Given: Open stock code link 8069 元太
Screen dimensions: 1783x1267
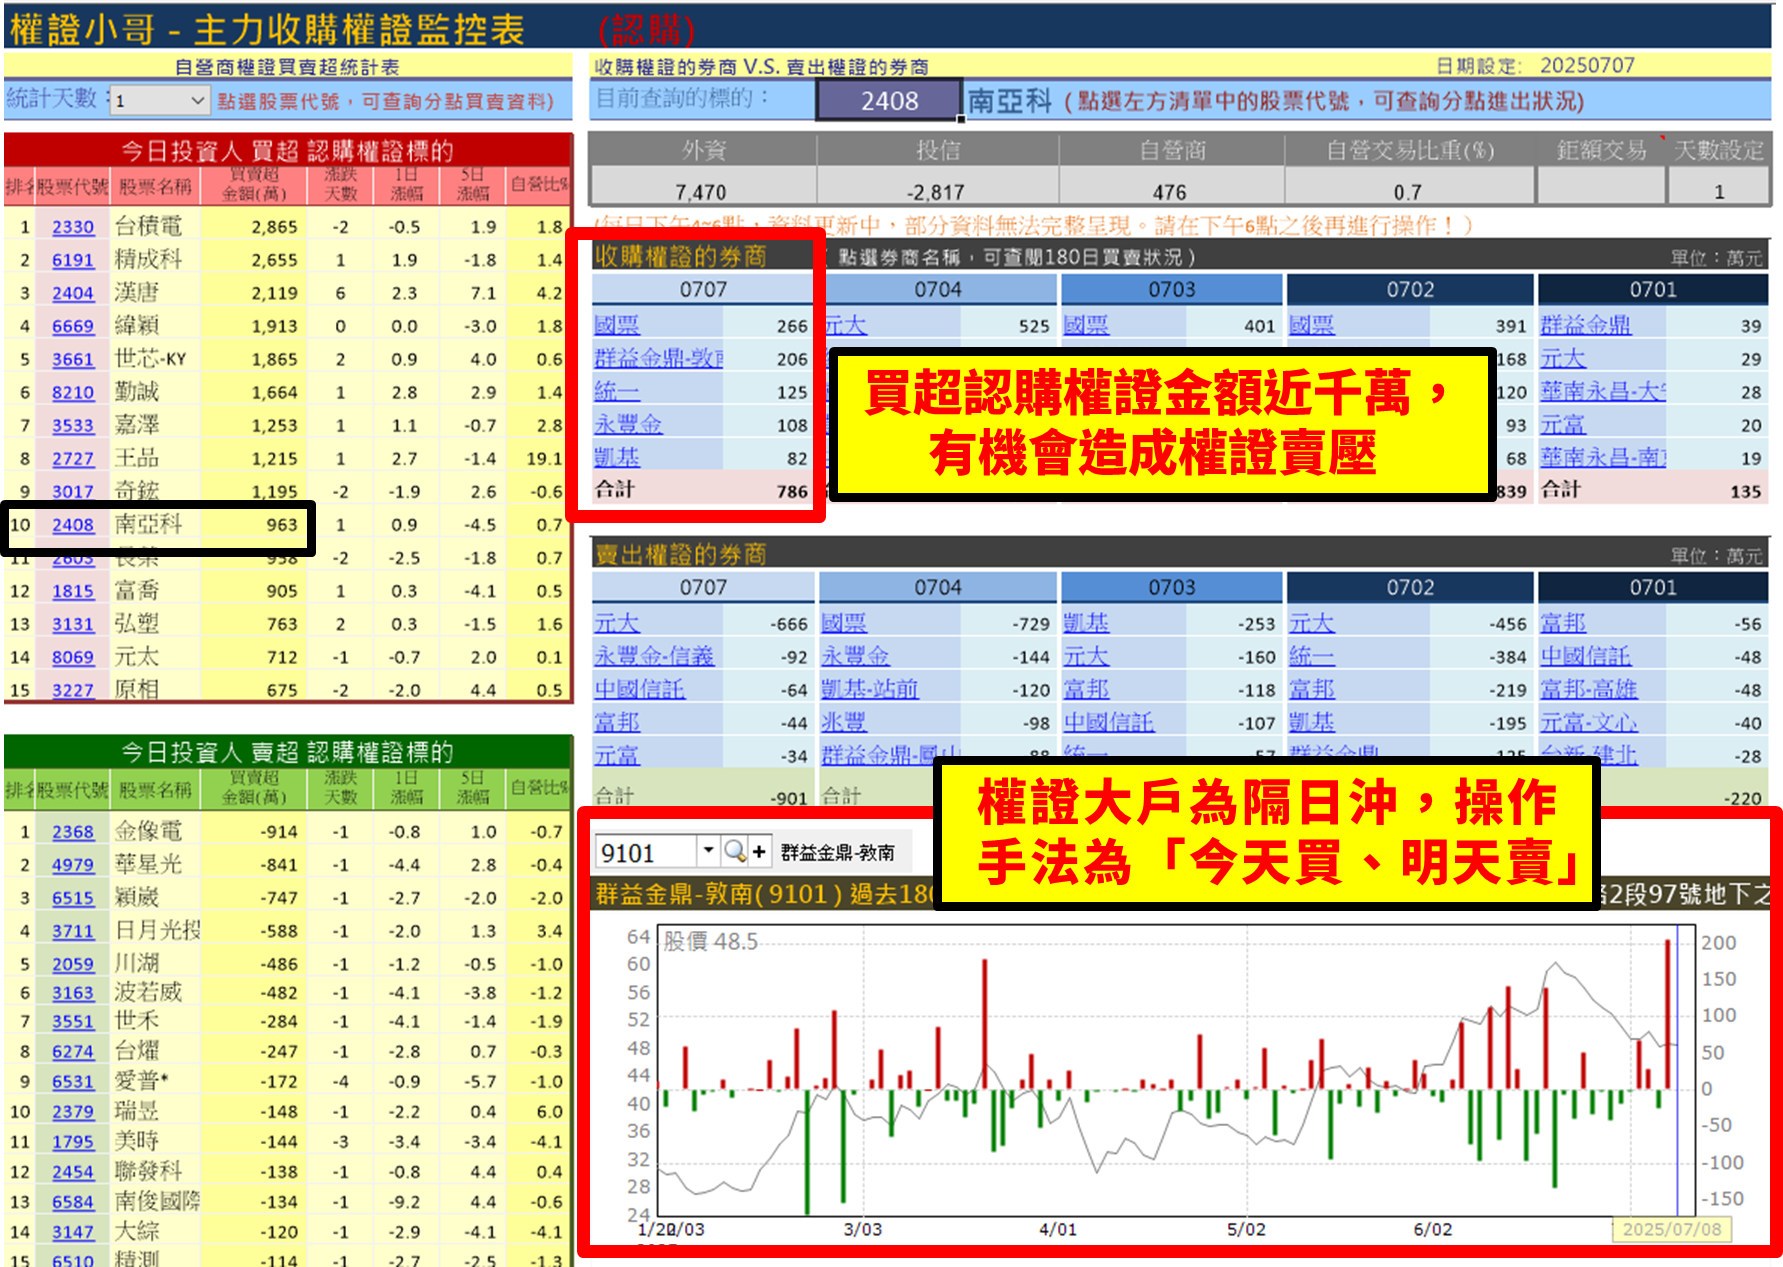Looking at the screenshot, I should (73, 657).
